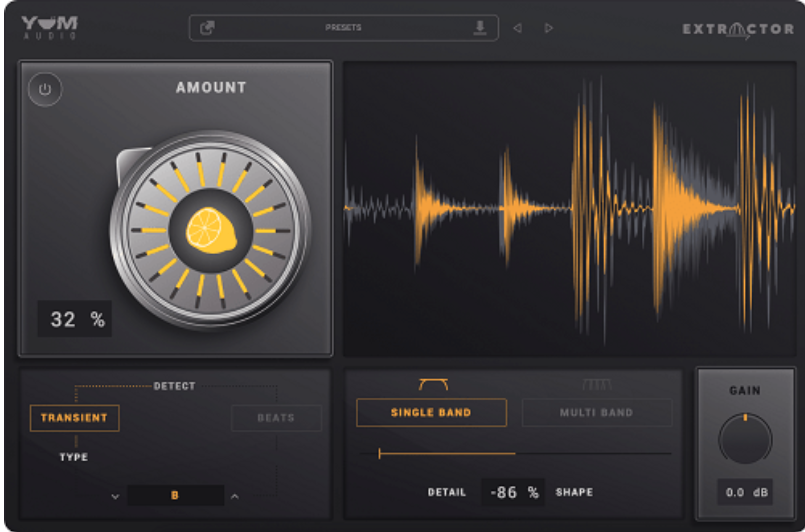Image resolution: width=805 pixels, height=532 pixels.
Task: Select Transient detect mode
Action: point(74,418)
